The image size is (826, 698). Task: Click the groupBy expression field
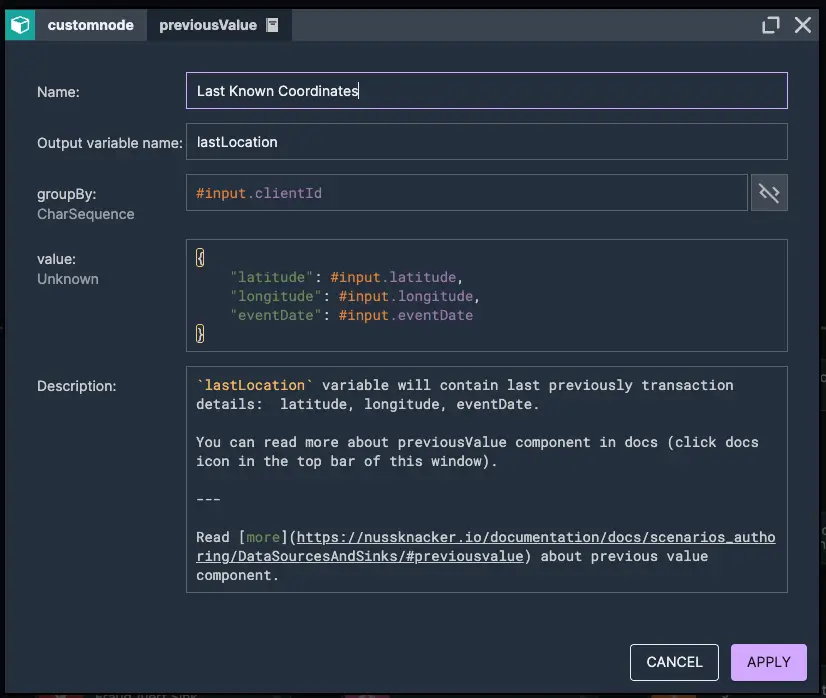click(x=467, y=193)
